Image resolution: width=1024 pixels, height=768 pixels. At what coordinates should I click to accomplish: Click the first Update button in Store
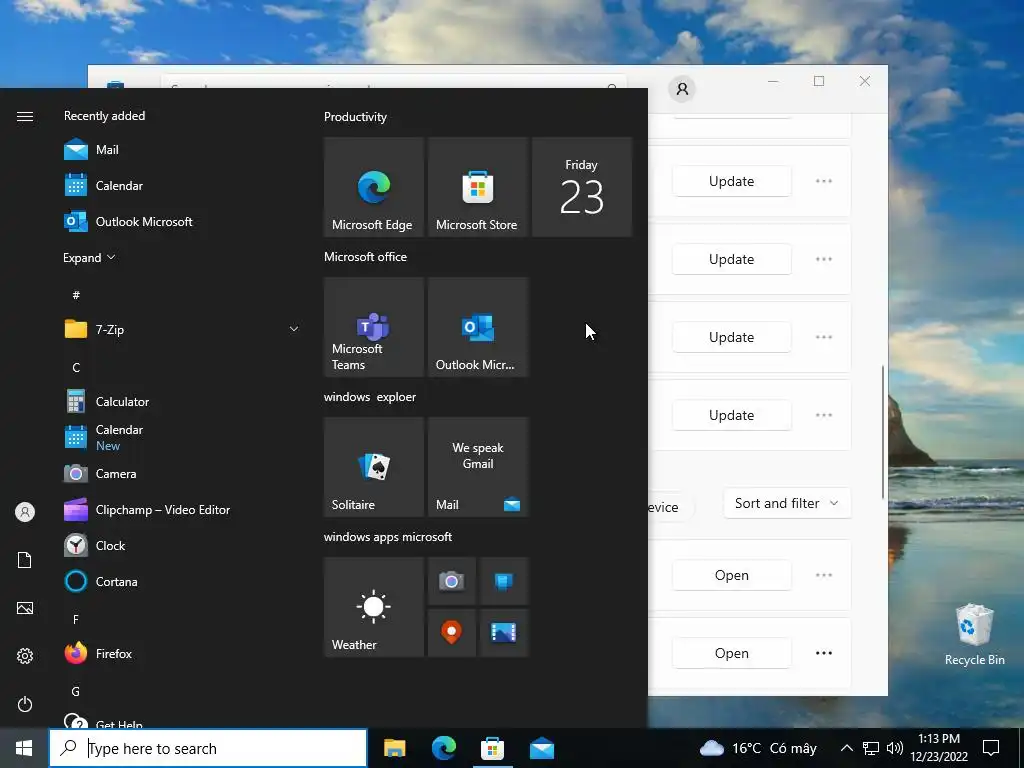tap(731, 181)
